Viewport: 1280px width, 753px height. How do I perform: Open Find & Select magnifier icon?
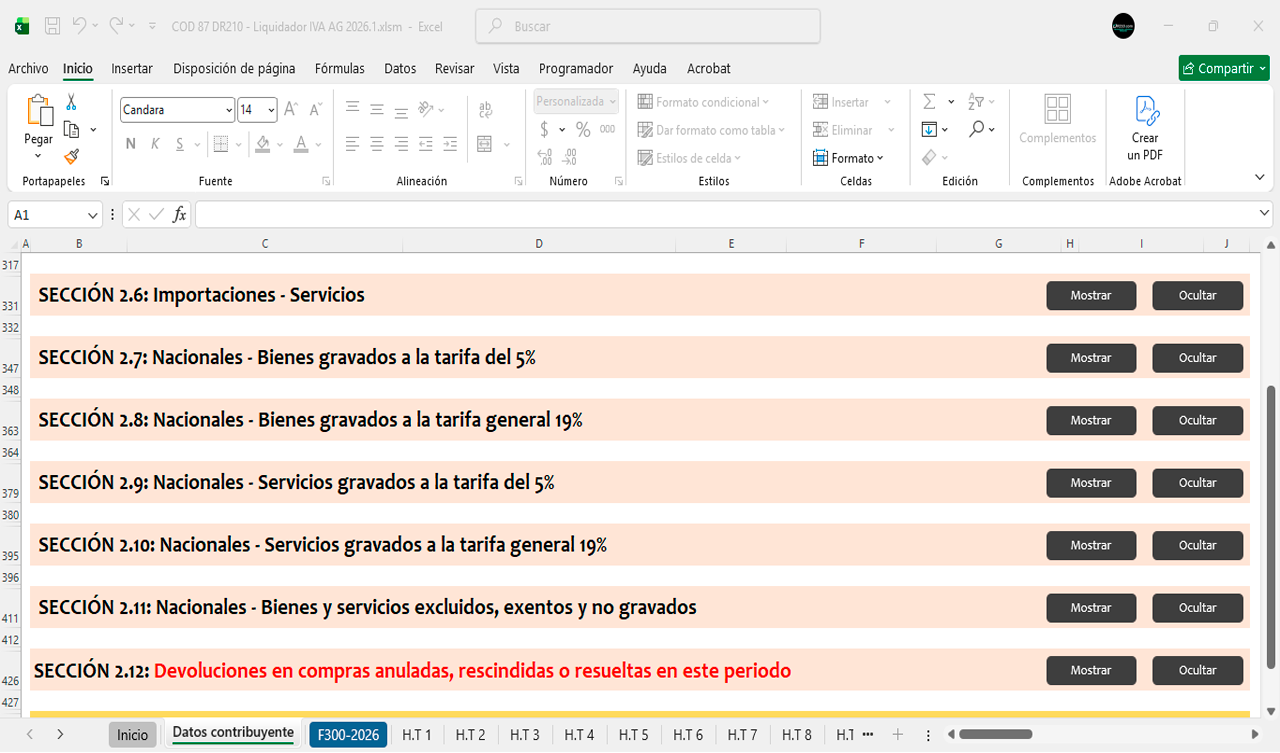976,129
